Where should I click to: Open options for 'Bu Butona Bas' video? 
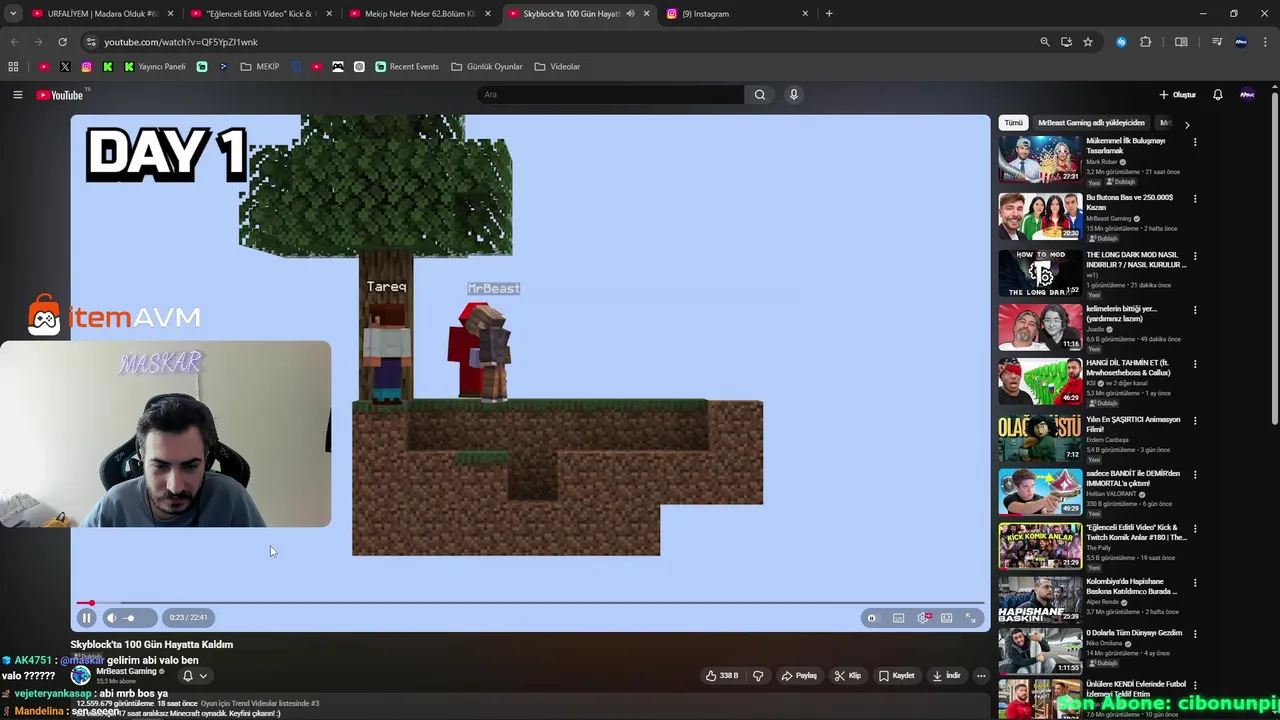tap(1195, 199)
